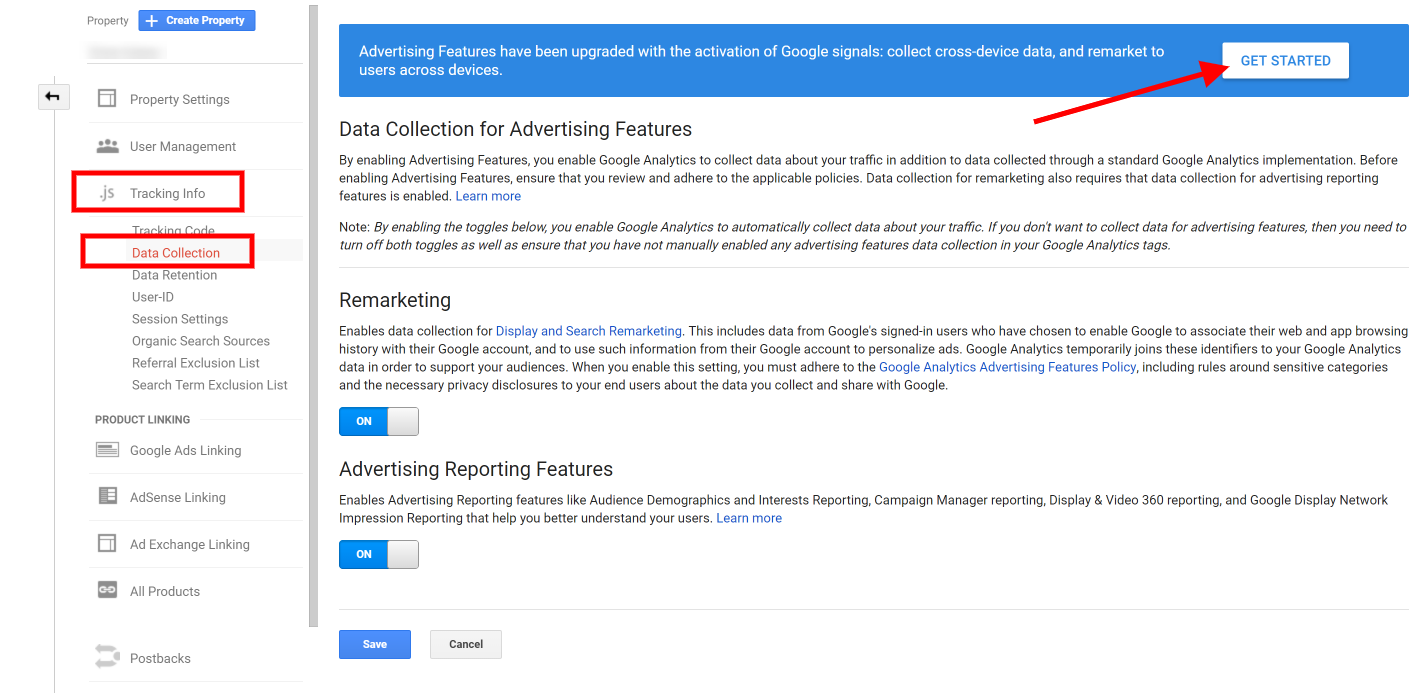Open Postbacks
The image size is (1415, 693).
160,658
